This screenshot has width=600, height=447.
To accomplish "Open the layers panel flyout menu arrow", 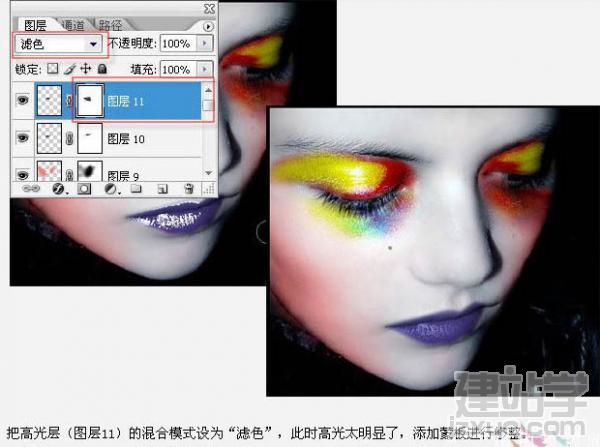I will coord(208,26).
